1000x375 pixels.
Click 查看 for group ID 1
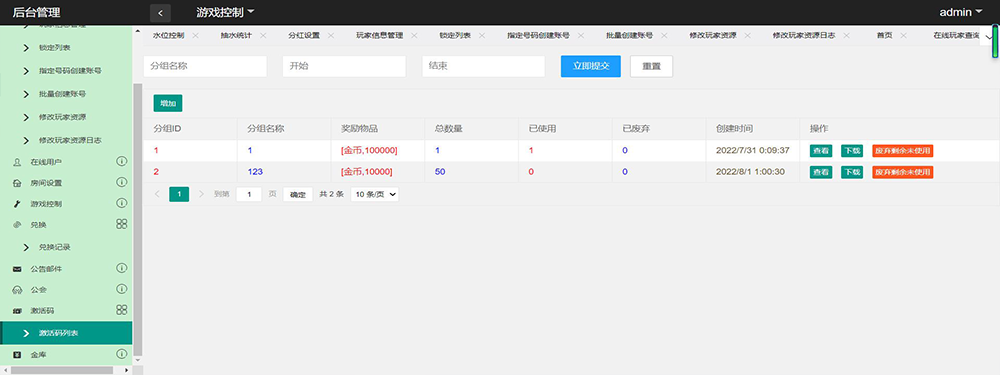[821, 151]
